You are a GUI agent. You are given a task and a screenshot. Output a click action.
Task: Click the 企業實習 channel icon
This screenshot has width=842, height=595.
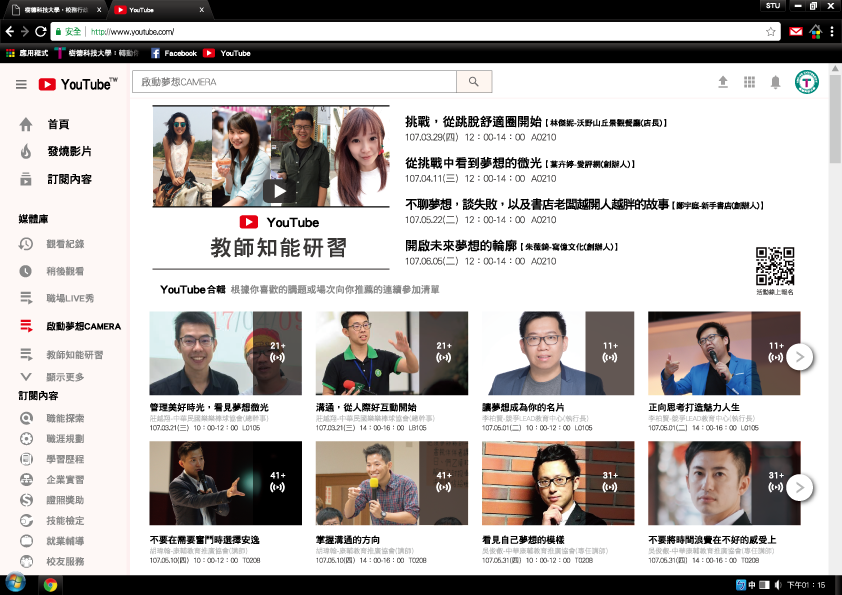click(26, 480)
